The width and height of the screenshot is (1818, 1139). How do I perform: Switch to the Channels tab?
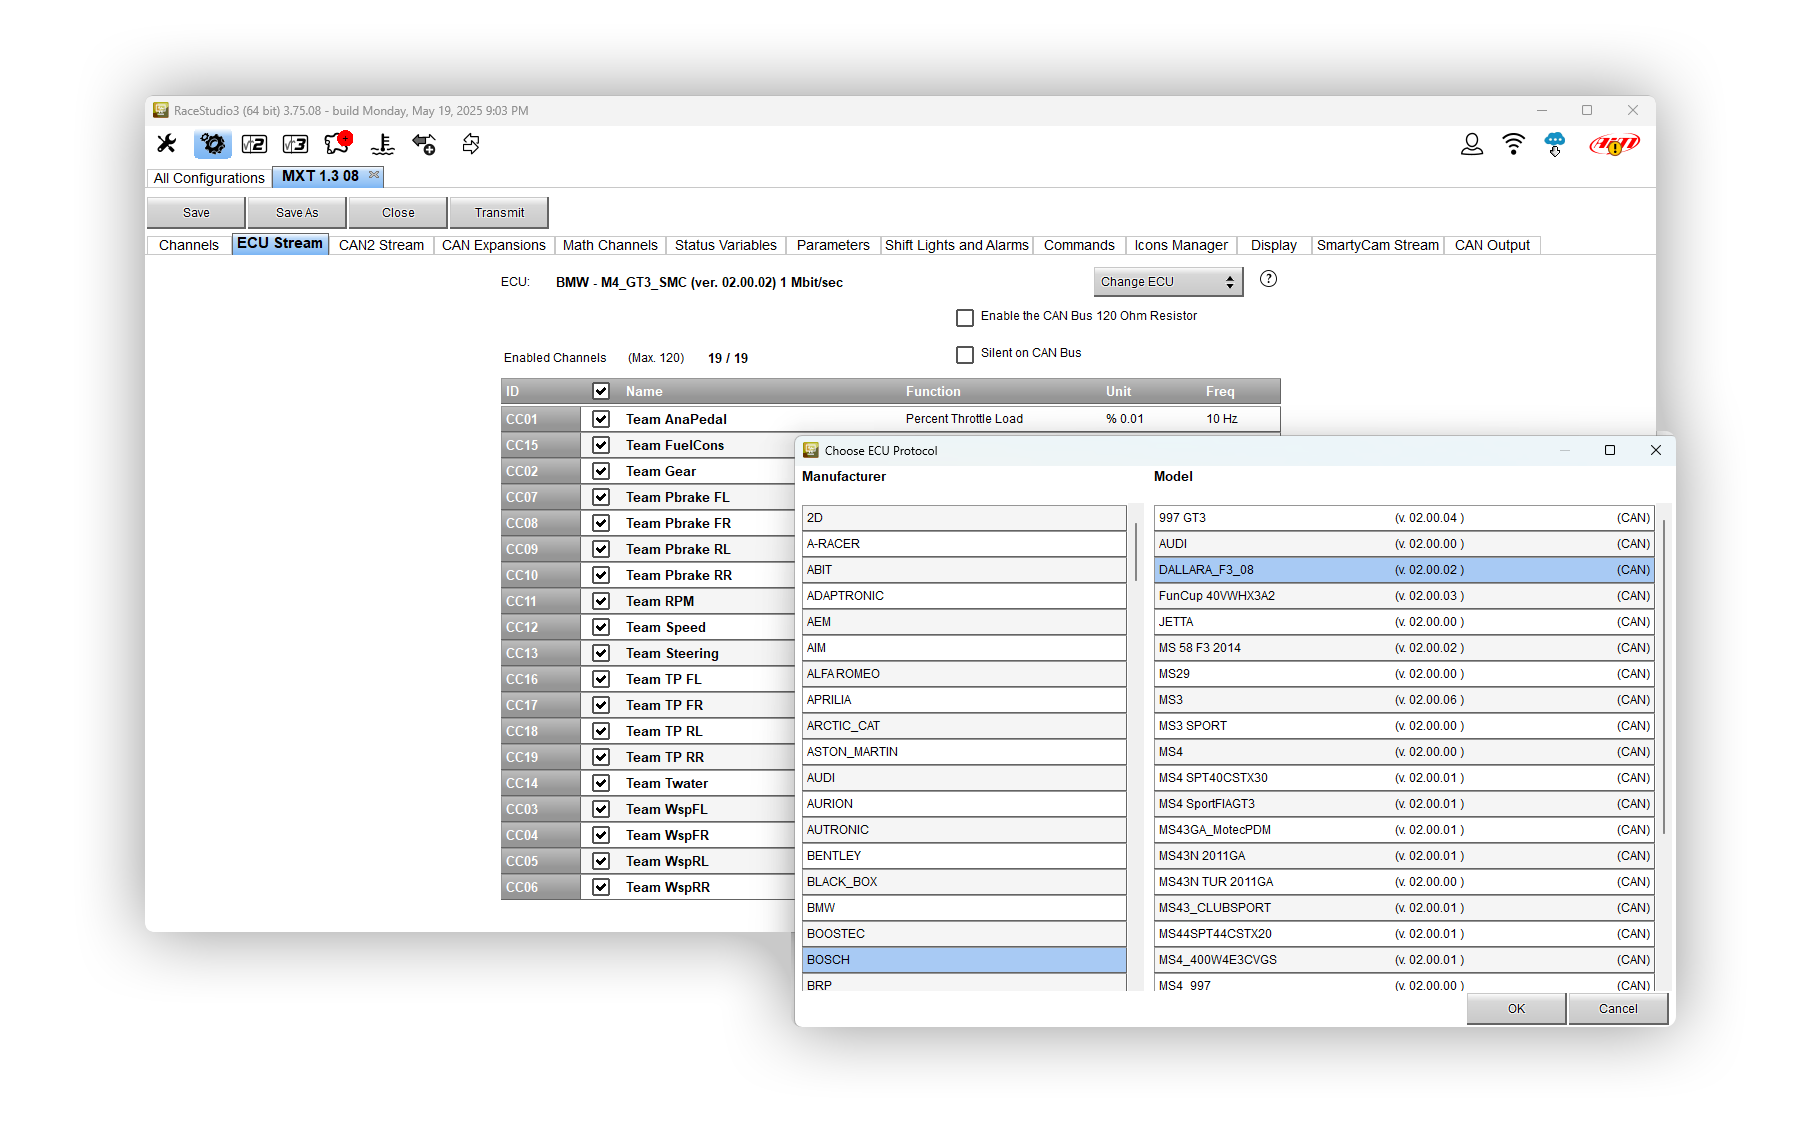coord(188,245)
